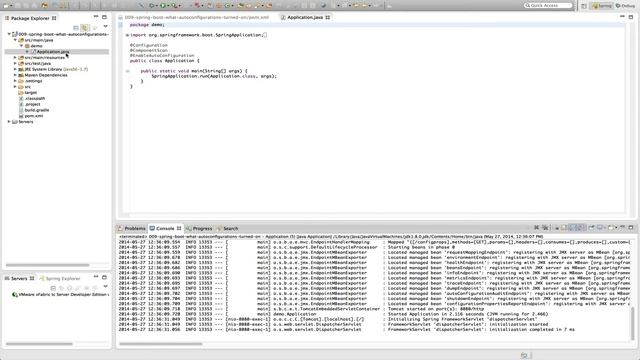The width and height of the screenshot is (640, 360).
Task: Open the Run launch dropdown arrow
Action: tap(168, 6)
